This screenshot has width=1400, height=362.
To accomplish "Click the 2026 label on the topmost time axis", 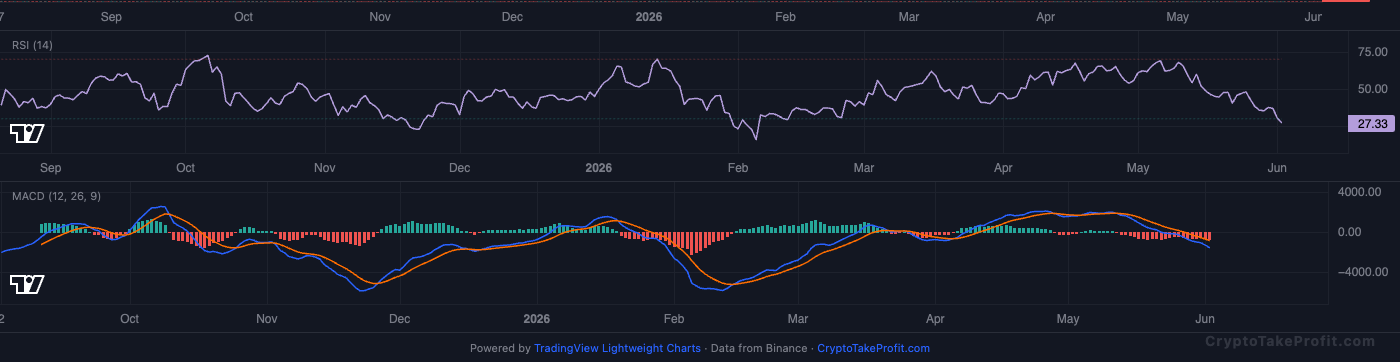I will [649, 17].
